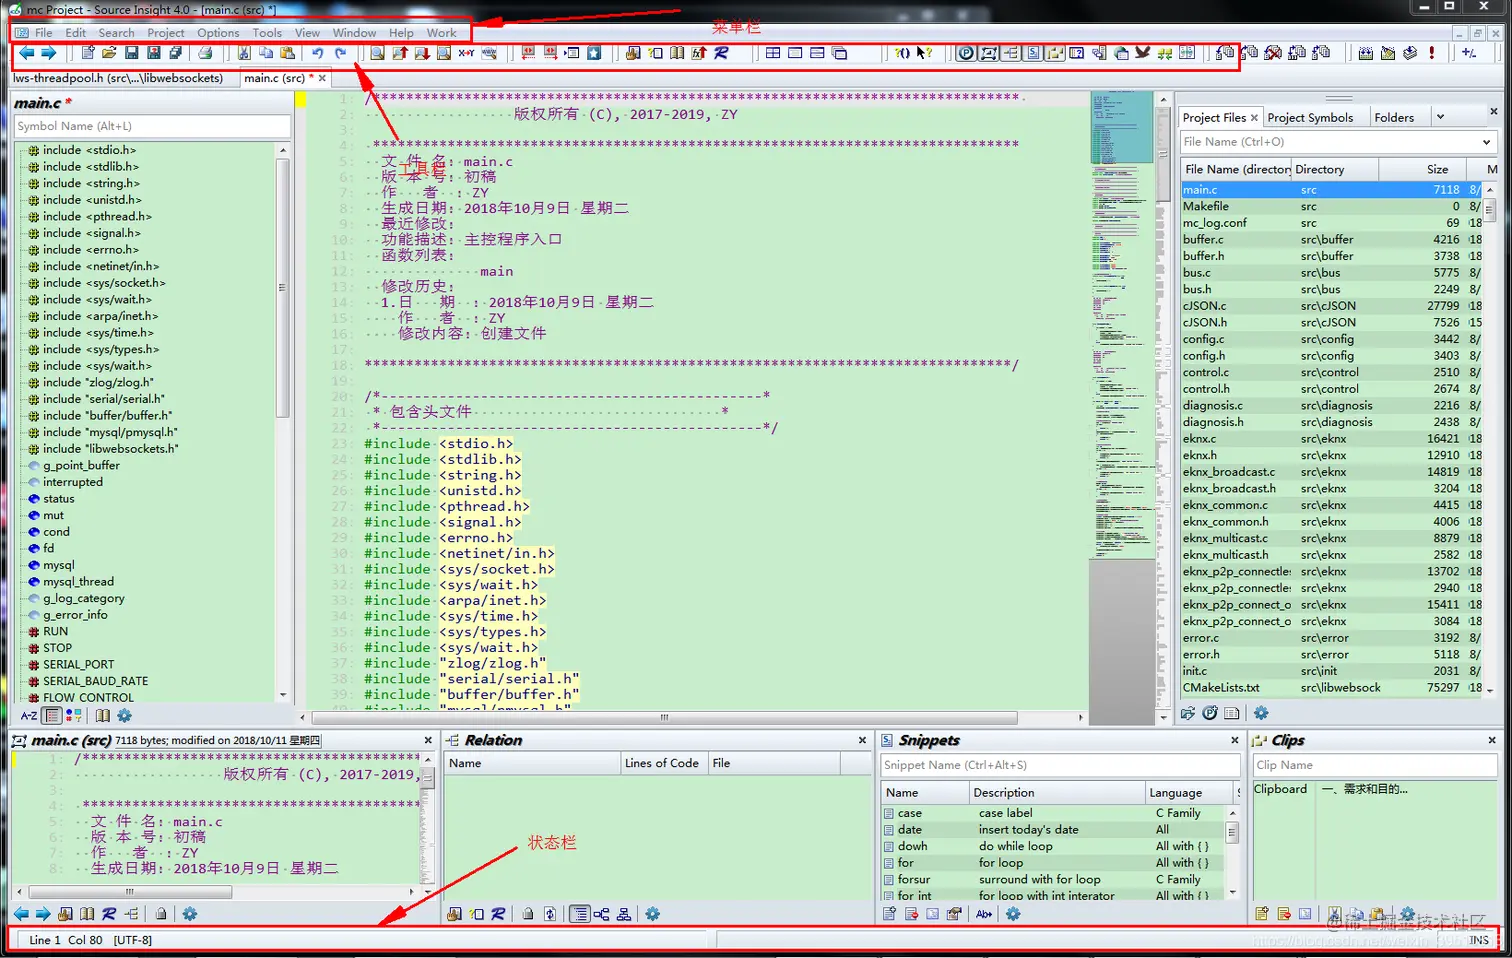Open the Project menu
Screen dimensions: 1512x958
click(x=166, y=33)
